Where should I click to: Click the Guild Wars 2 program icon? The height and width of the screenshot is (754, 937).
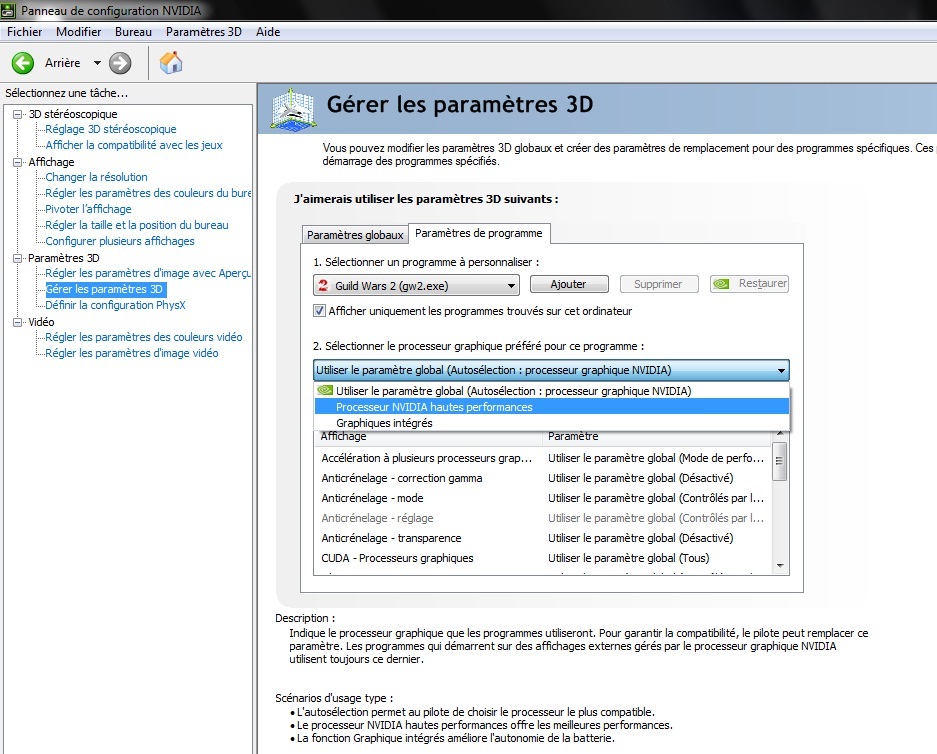point(323,286)
